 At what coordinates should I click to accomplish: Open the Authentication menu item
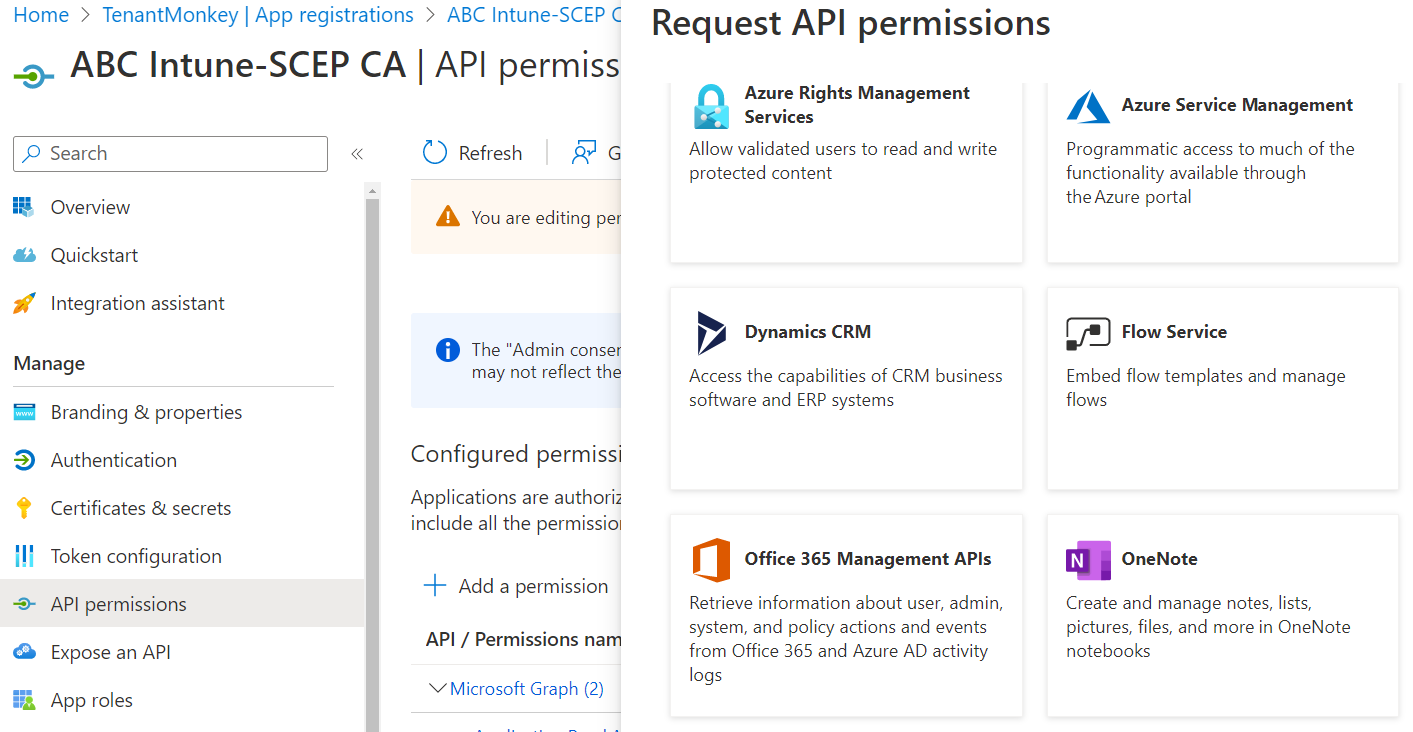(113, 460)
